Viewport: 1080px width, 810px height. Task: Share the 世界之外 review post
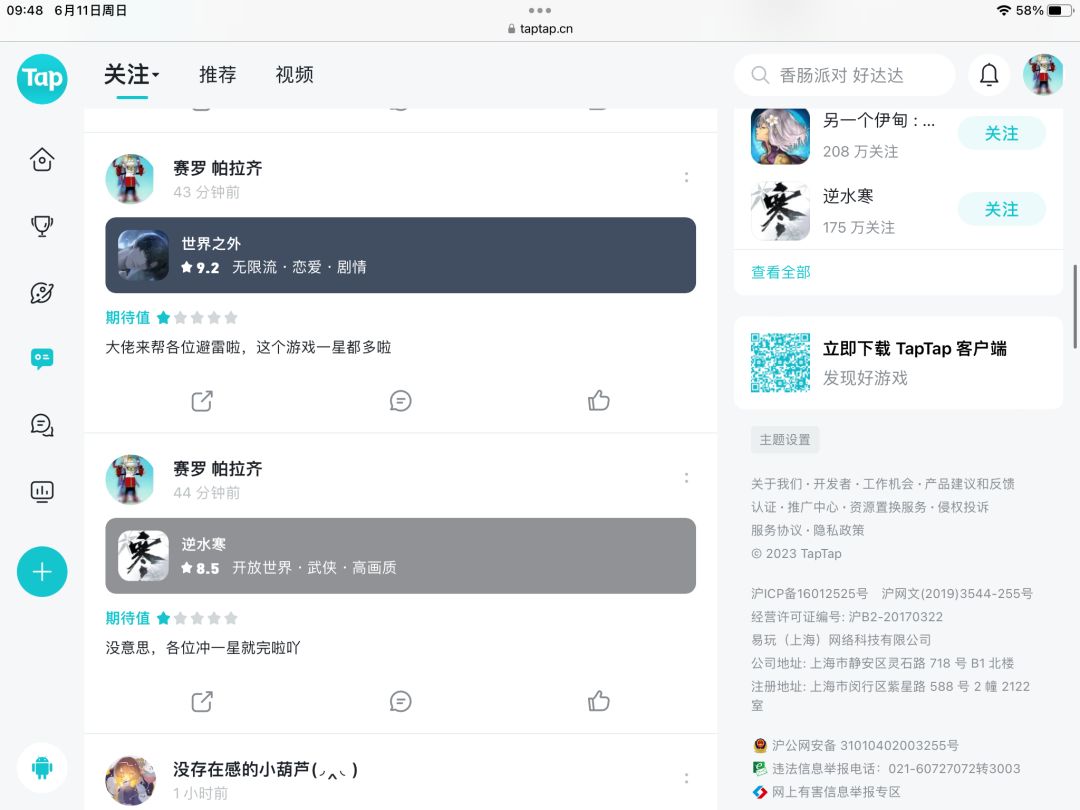point(202,401)
